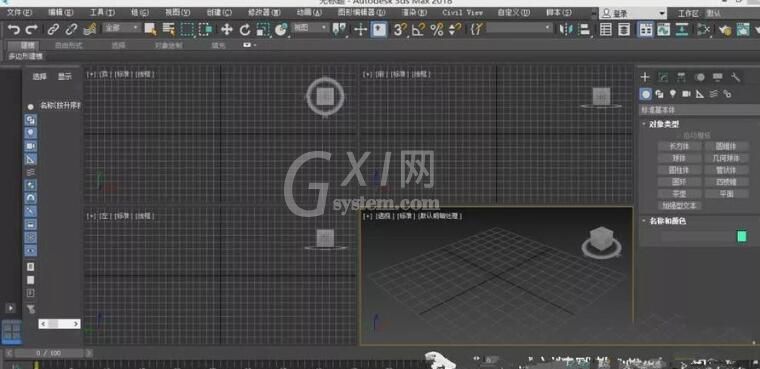Click the 圆柱体 cylinder button
760x369 pixels.
(x=680, y=170)
